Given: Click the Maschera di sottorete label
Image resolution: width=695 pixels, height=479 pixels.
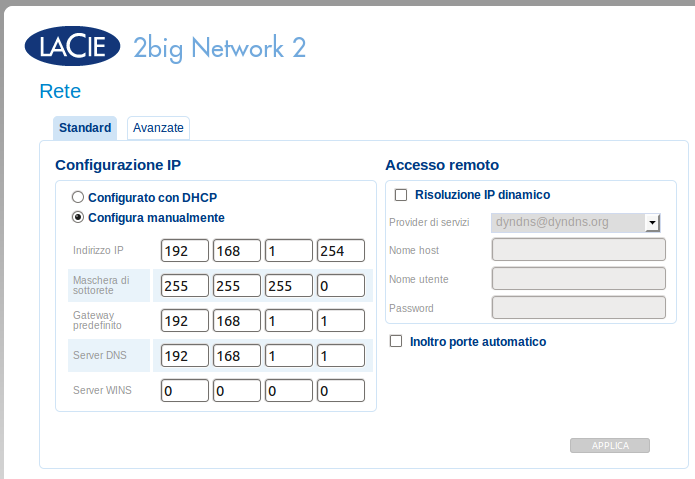Looking at the screenshot, I should coord(101,285).
